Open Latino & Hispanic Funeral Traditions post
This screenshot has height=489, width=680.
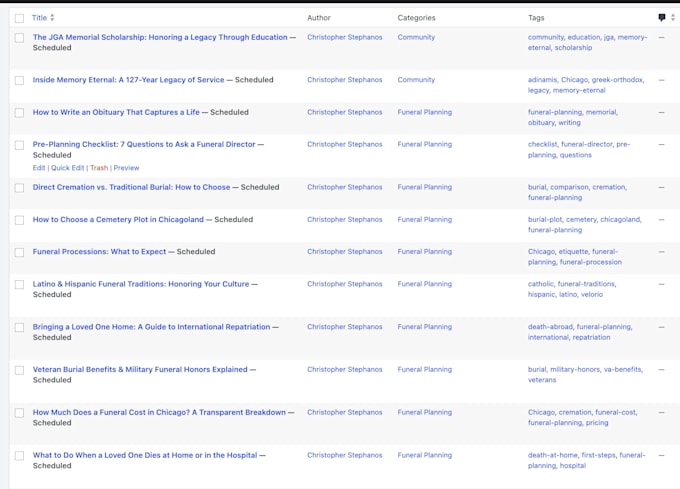[141, 284]
